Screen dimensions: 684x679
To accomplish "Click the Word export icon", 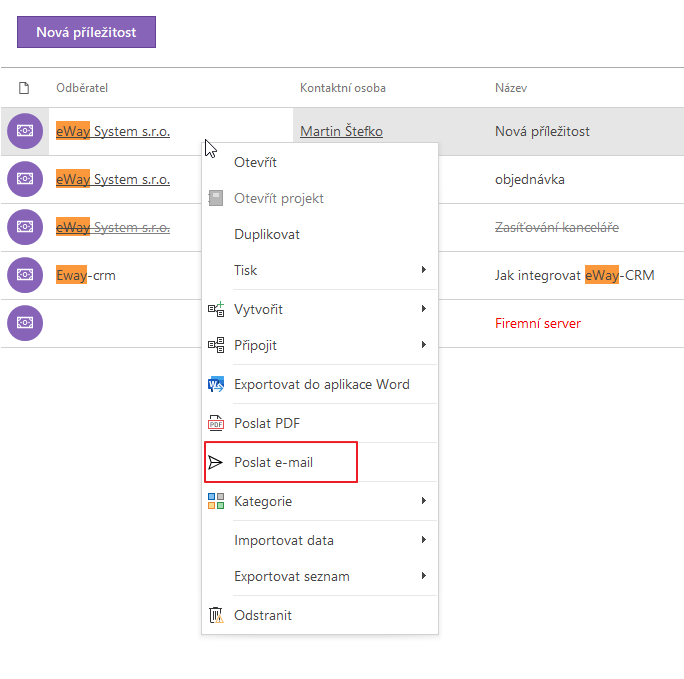I will tap(216, 384).
